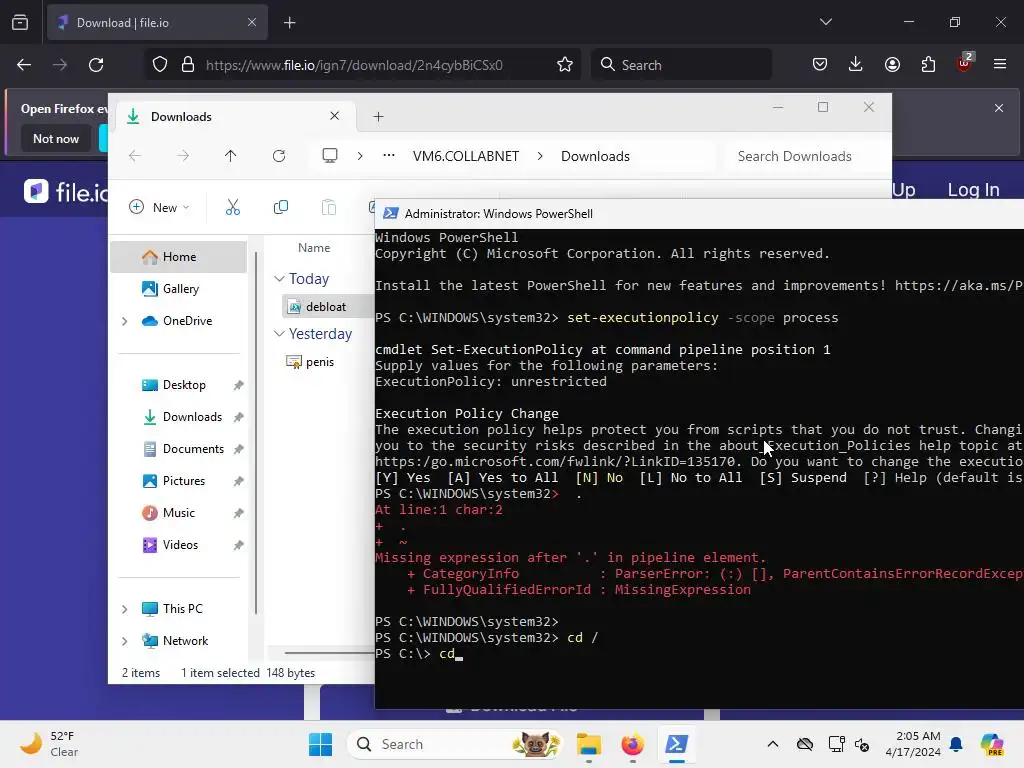Collapse the Yesterday file group
Viewport: 1024px width, 768px height.
pyautogui.click(x=279, y=334)
